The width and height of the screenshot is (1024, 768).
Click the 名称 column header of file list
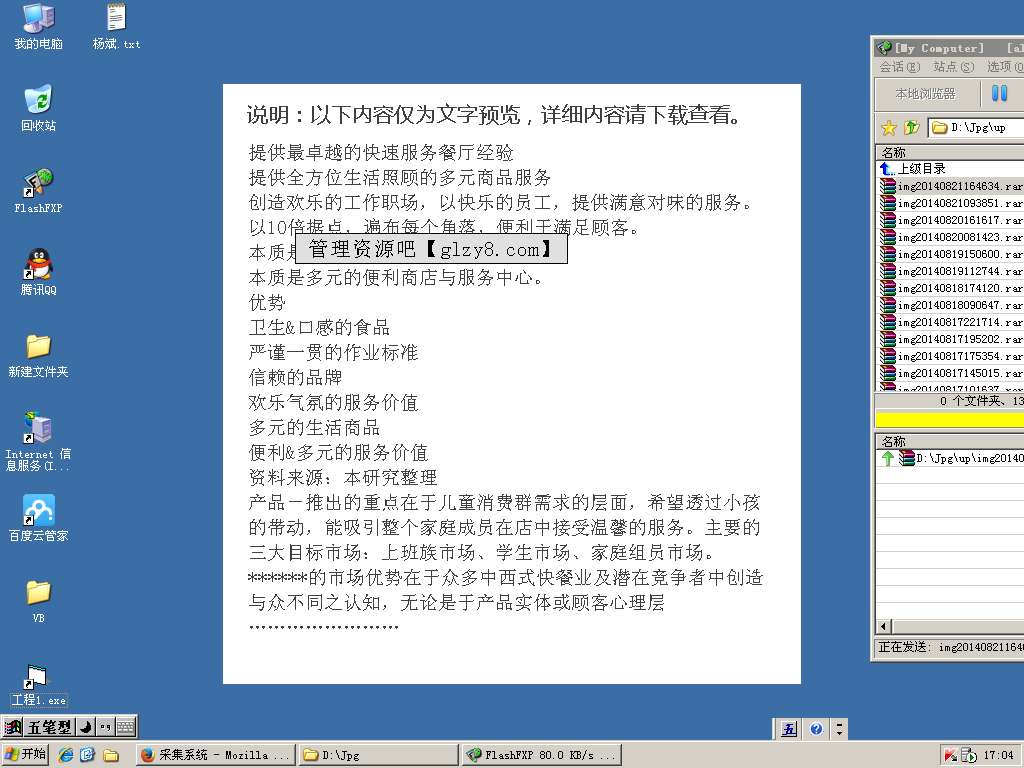(x=950, y=152)
